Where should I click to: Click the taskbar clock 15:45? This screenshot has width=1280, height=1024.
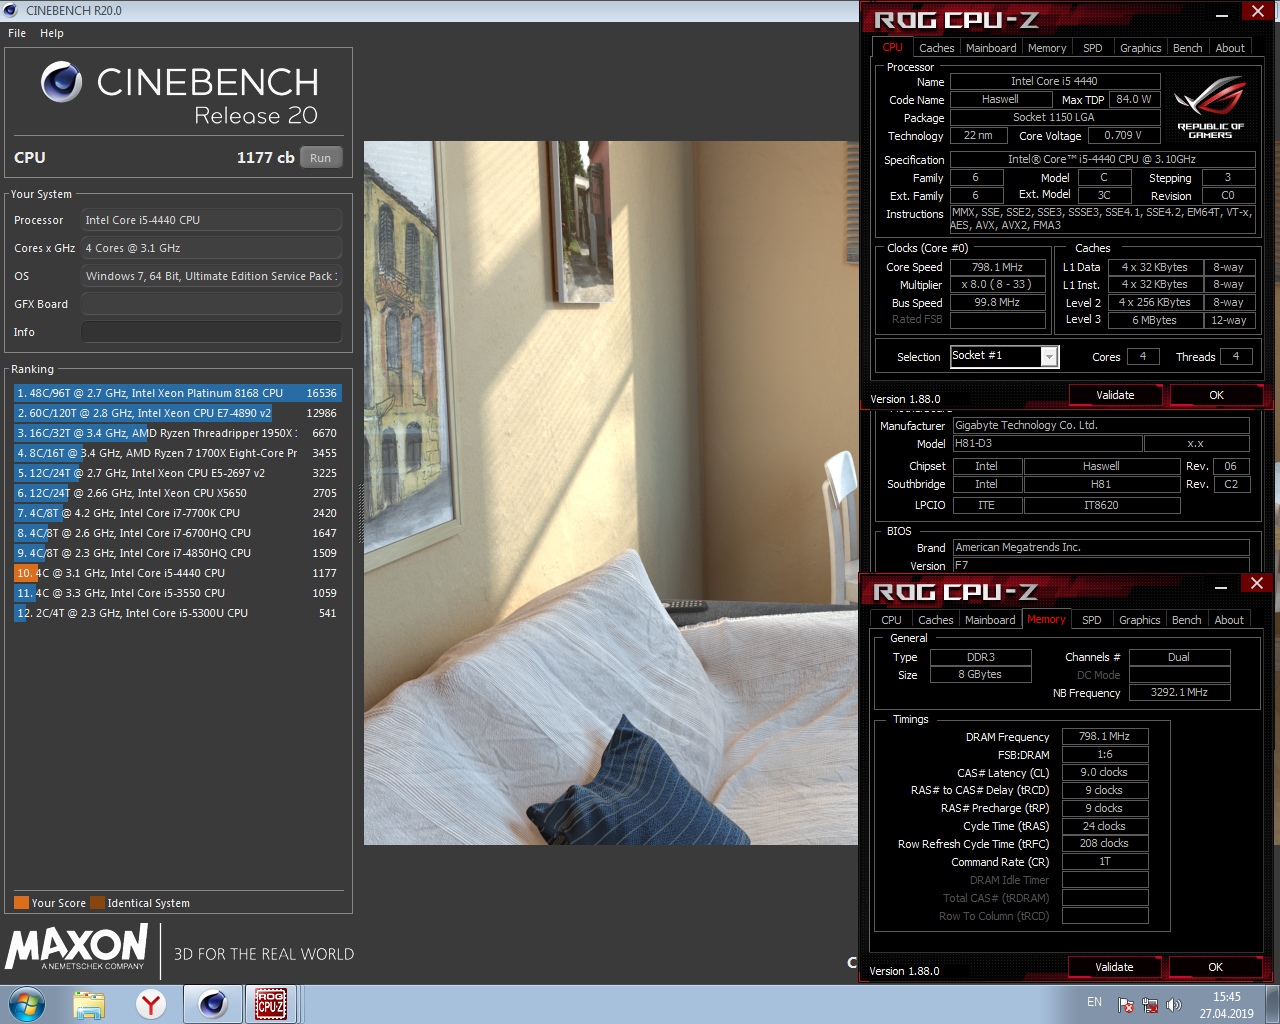(1227, 997)
